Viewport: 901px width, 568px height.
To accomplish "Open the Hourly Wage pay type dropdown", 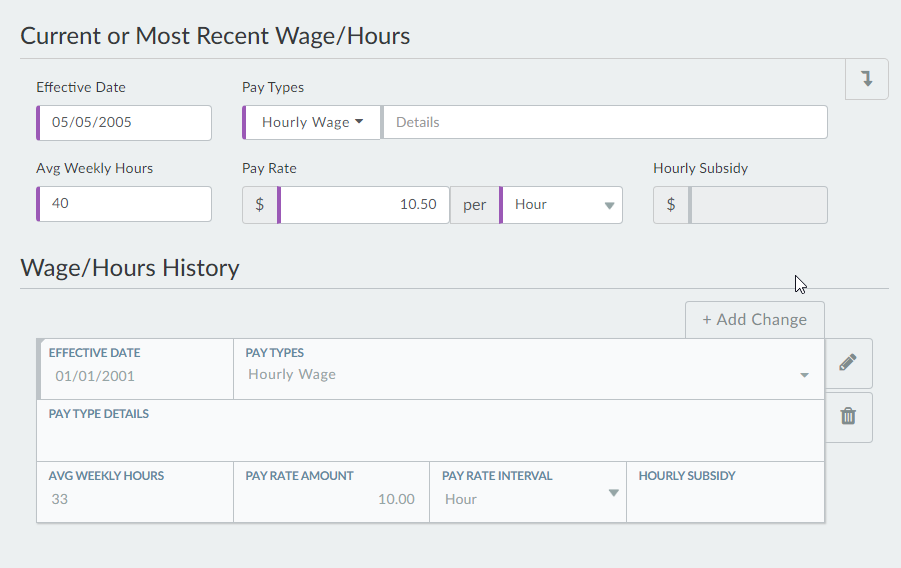I will pyautogui.click(x=312, y=123).
